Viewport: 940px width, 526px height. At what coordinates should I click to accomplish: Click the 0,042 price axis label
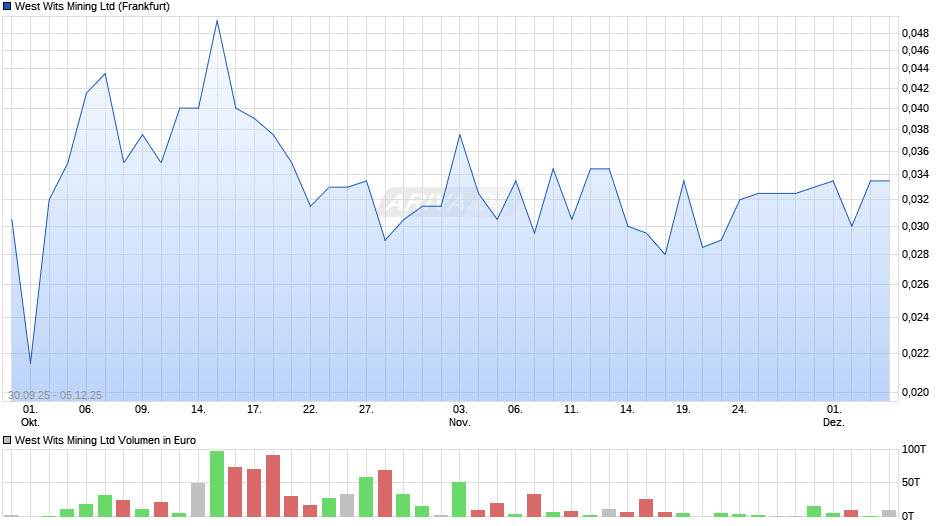915,88
